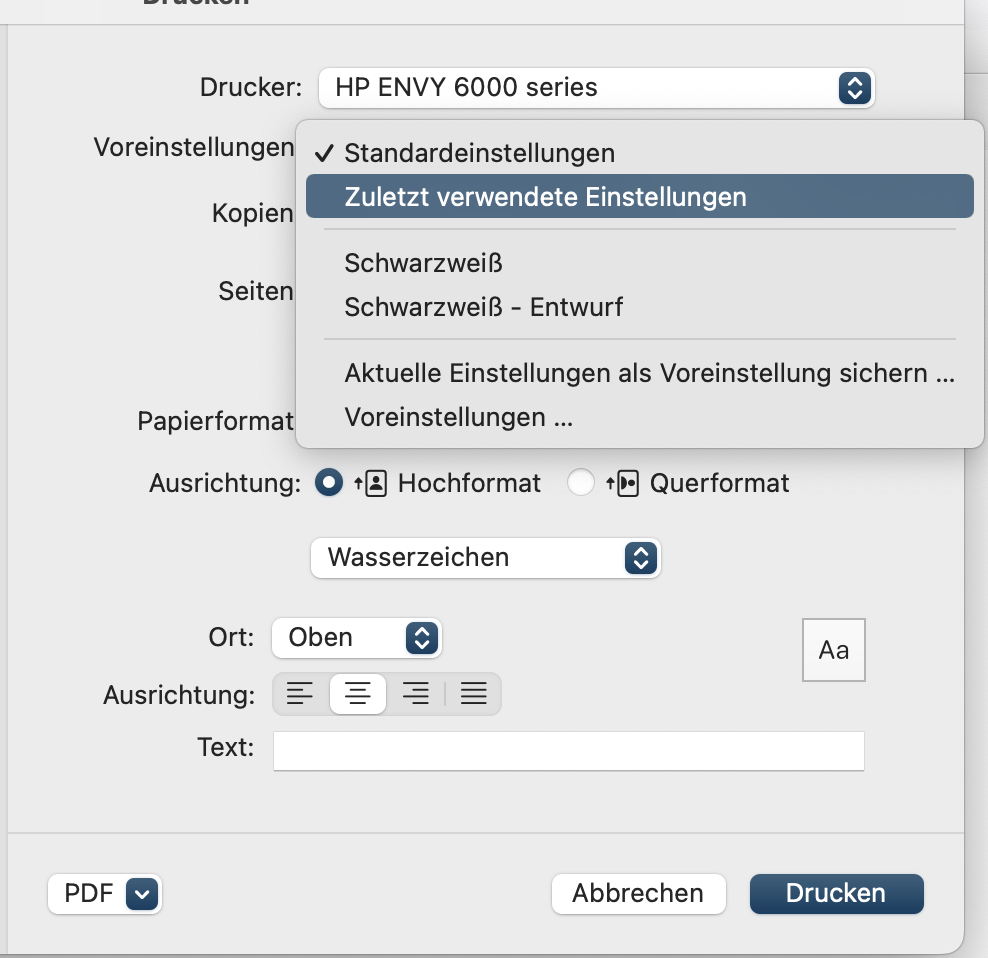Viewport: 988px width, 958px height.
Task: Pick Schwarzweiß - Entwurf preset
Action: point(483,307)
